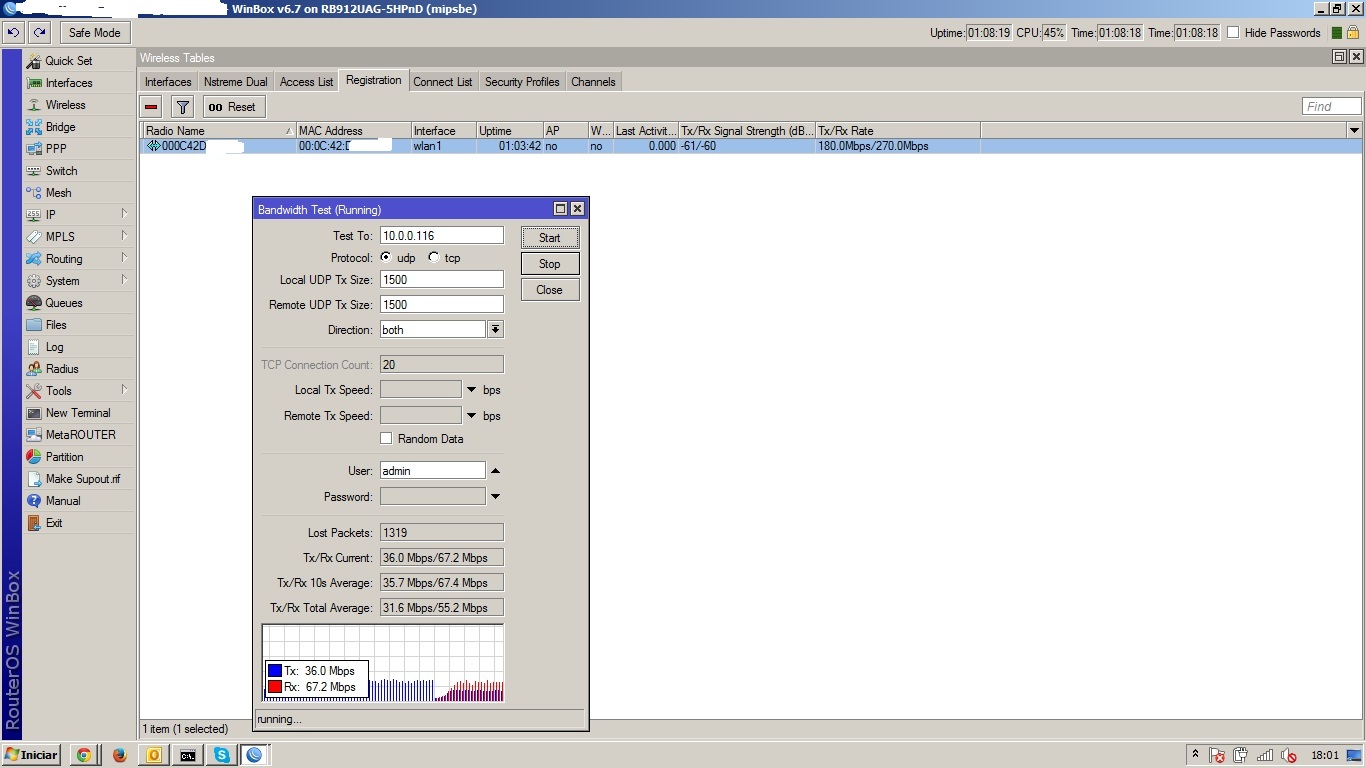
Task: Click the red remove button in Wireless Tables
Action: point(151,107)
